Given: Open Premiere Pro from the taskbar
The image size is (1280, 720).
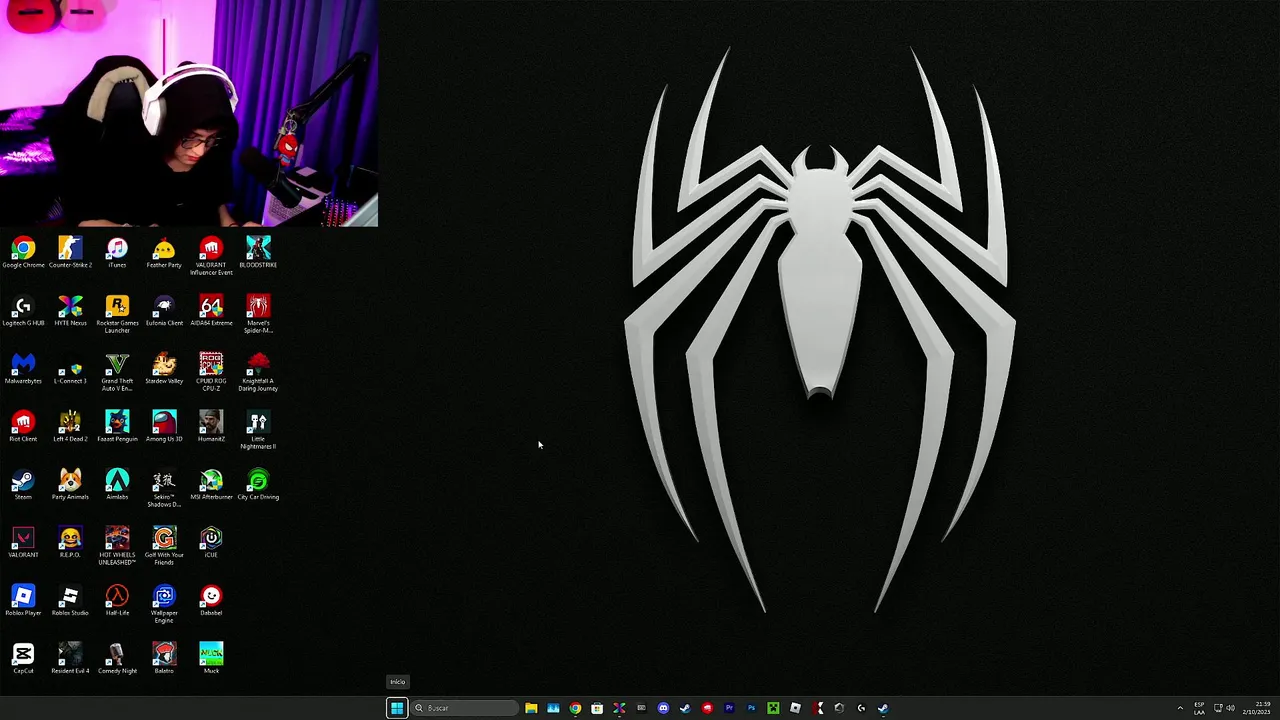Looking at the screenshot, I should 729,708.
